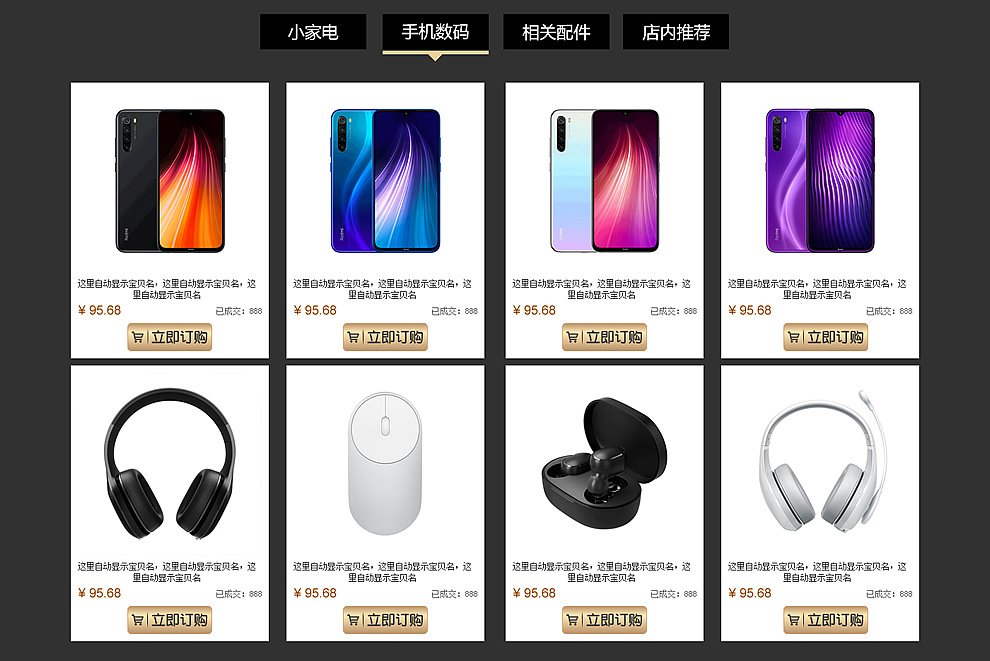This screenshot has width=990, height=661.
Task: Click the cart icon under white mouse
Action: (354, 620)
